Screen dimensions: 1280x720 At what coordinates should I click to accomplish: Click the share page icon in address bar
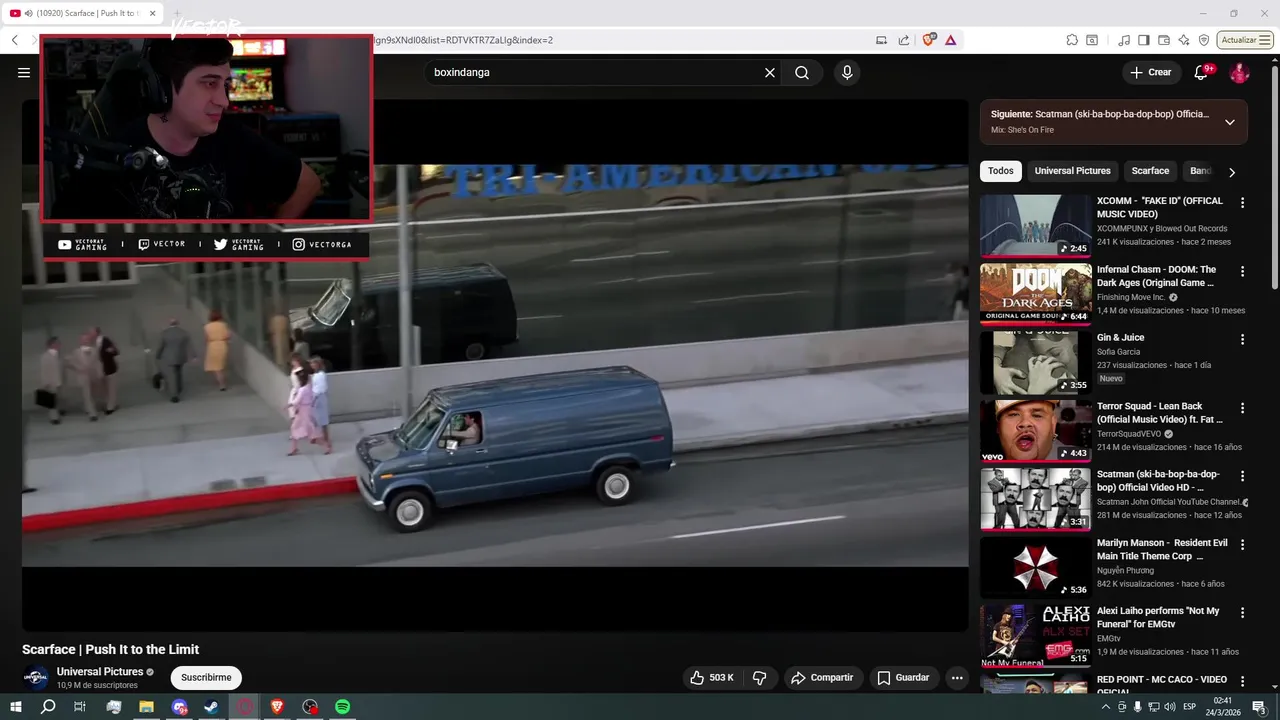point(904,40)
